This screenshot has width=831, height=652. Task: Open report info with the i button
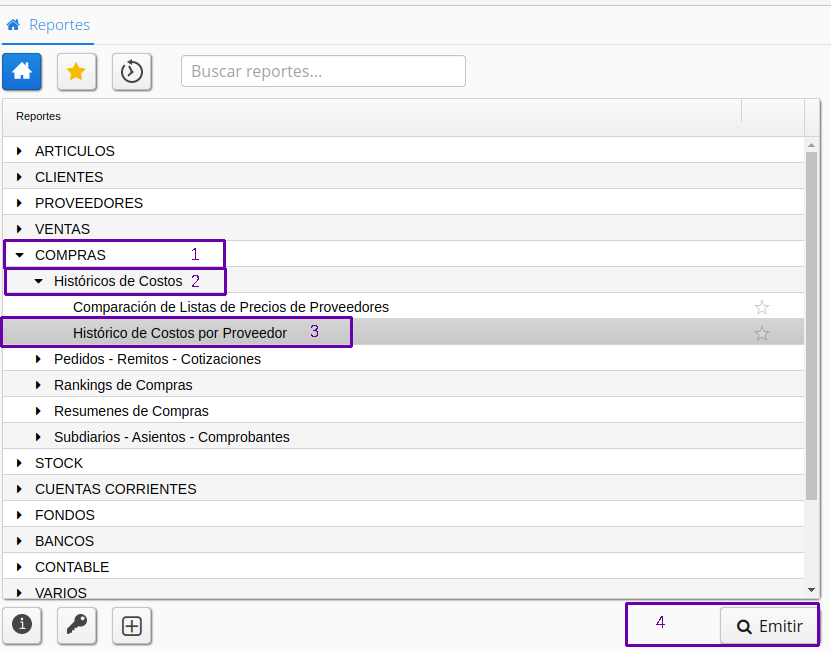22,625
